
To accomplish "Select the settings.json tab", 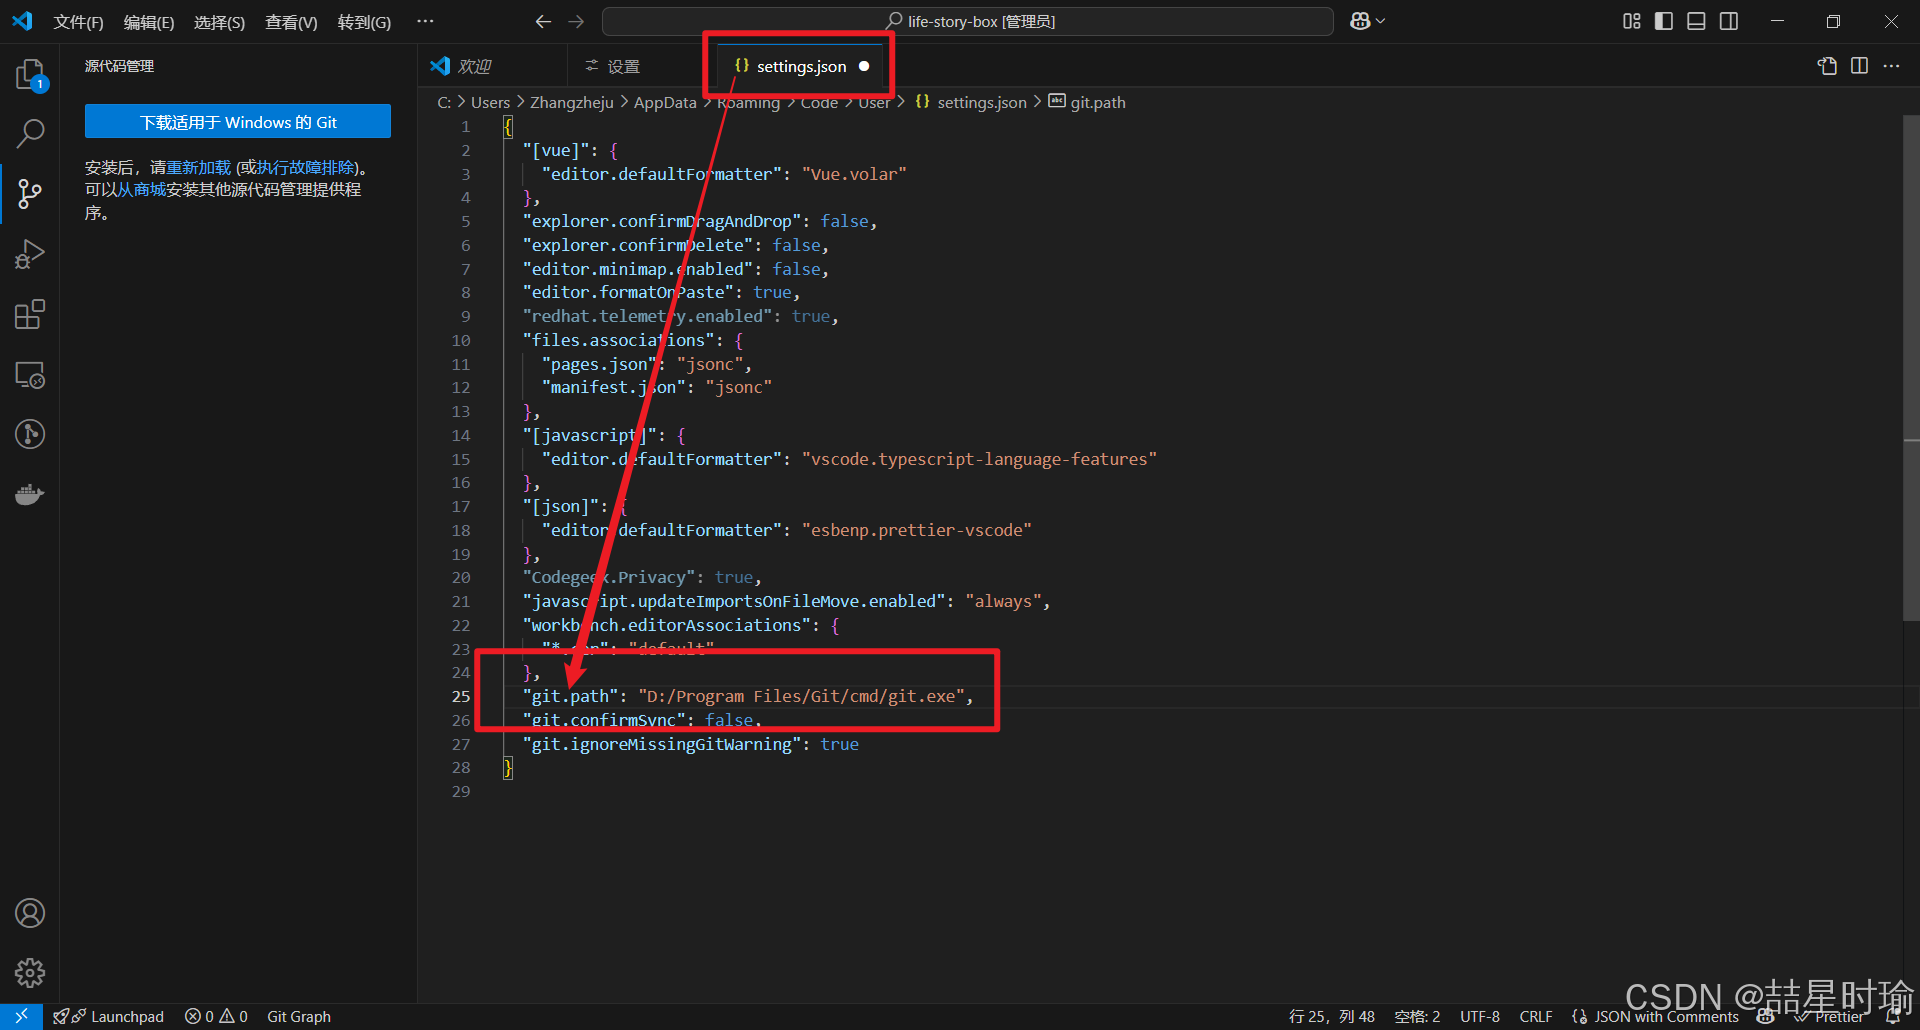I will [x=801, y=66].
